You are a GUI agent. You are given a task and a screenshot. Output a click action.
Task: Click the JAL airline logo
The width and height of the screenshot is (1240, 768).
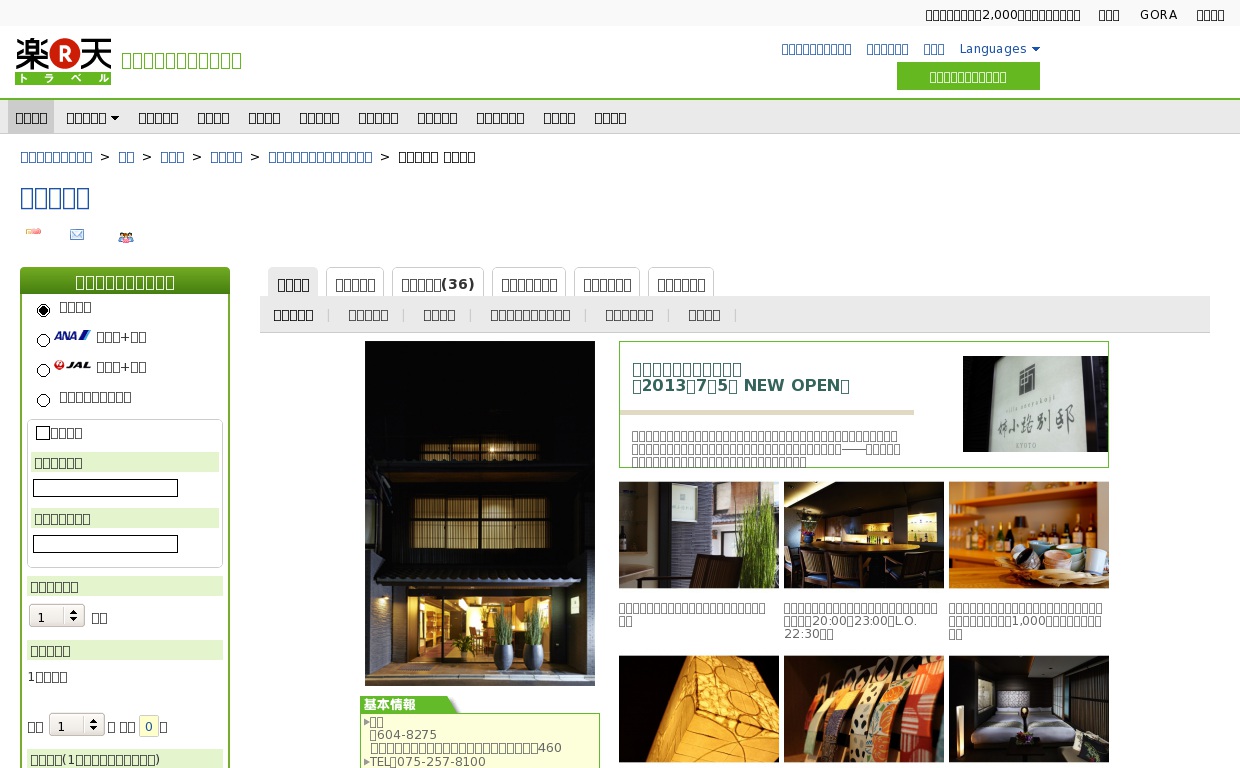pos(72,366)
